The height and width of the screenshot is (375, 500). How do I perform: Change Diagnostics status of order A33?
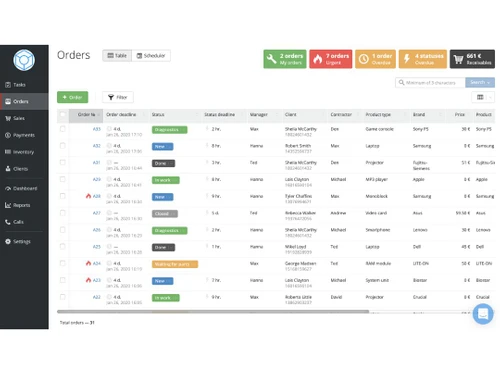169,130
